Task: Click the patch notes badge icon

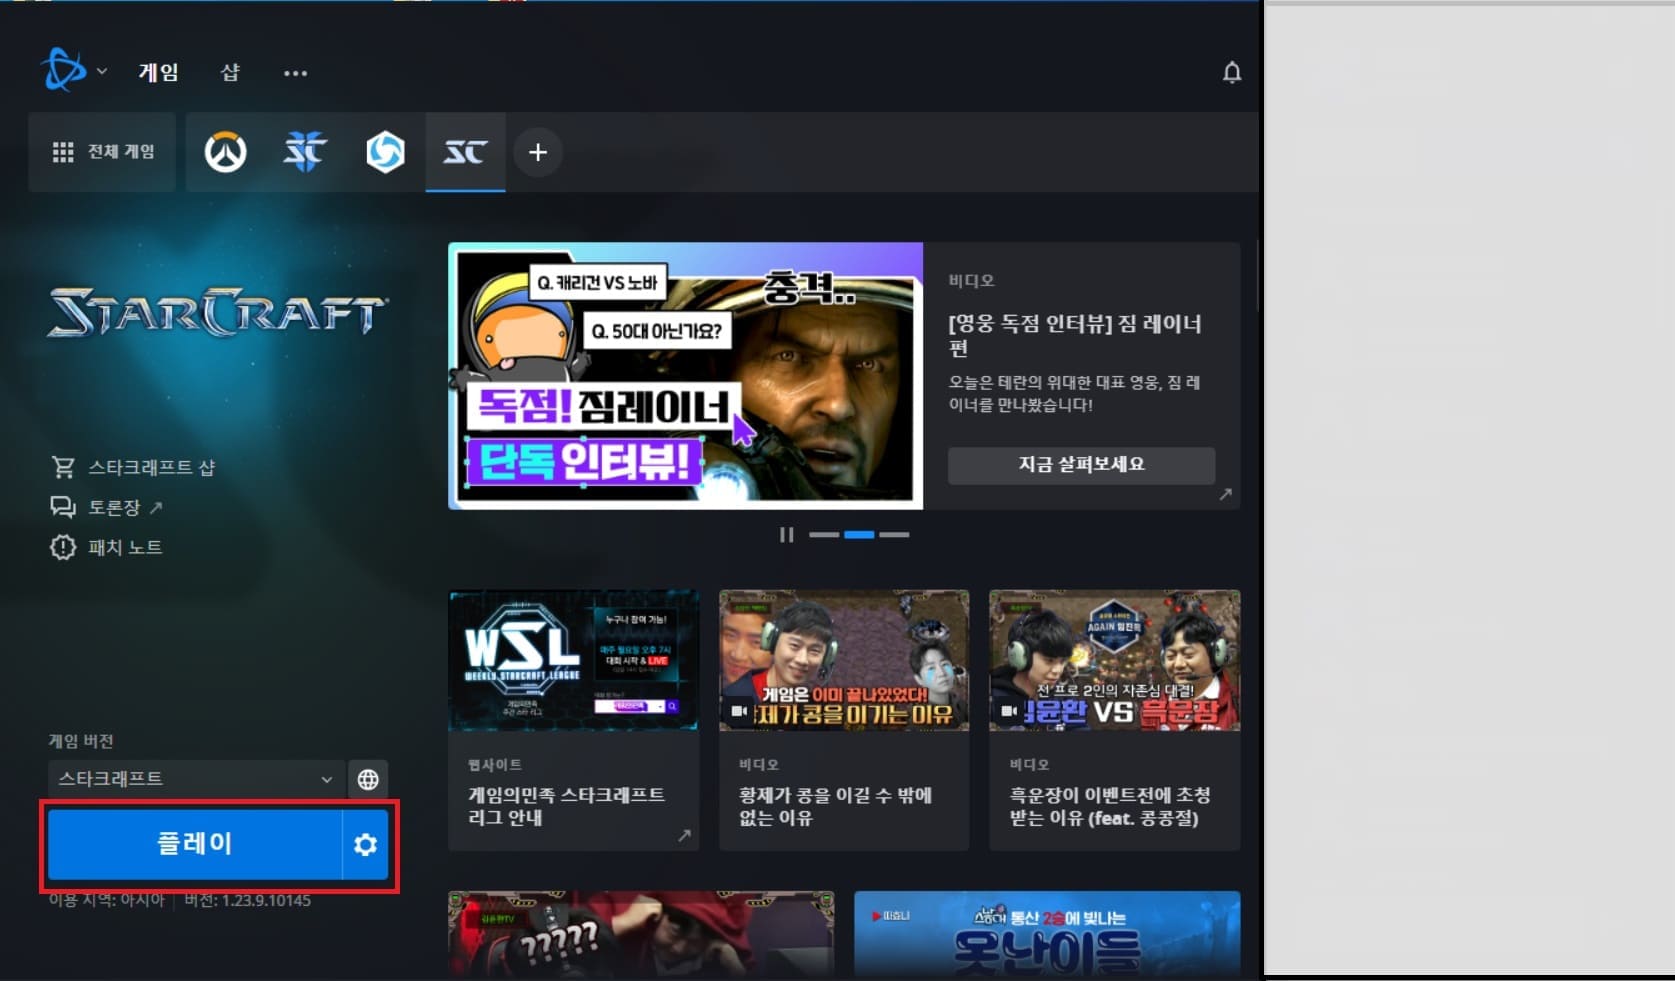Action: 63,547
